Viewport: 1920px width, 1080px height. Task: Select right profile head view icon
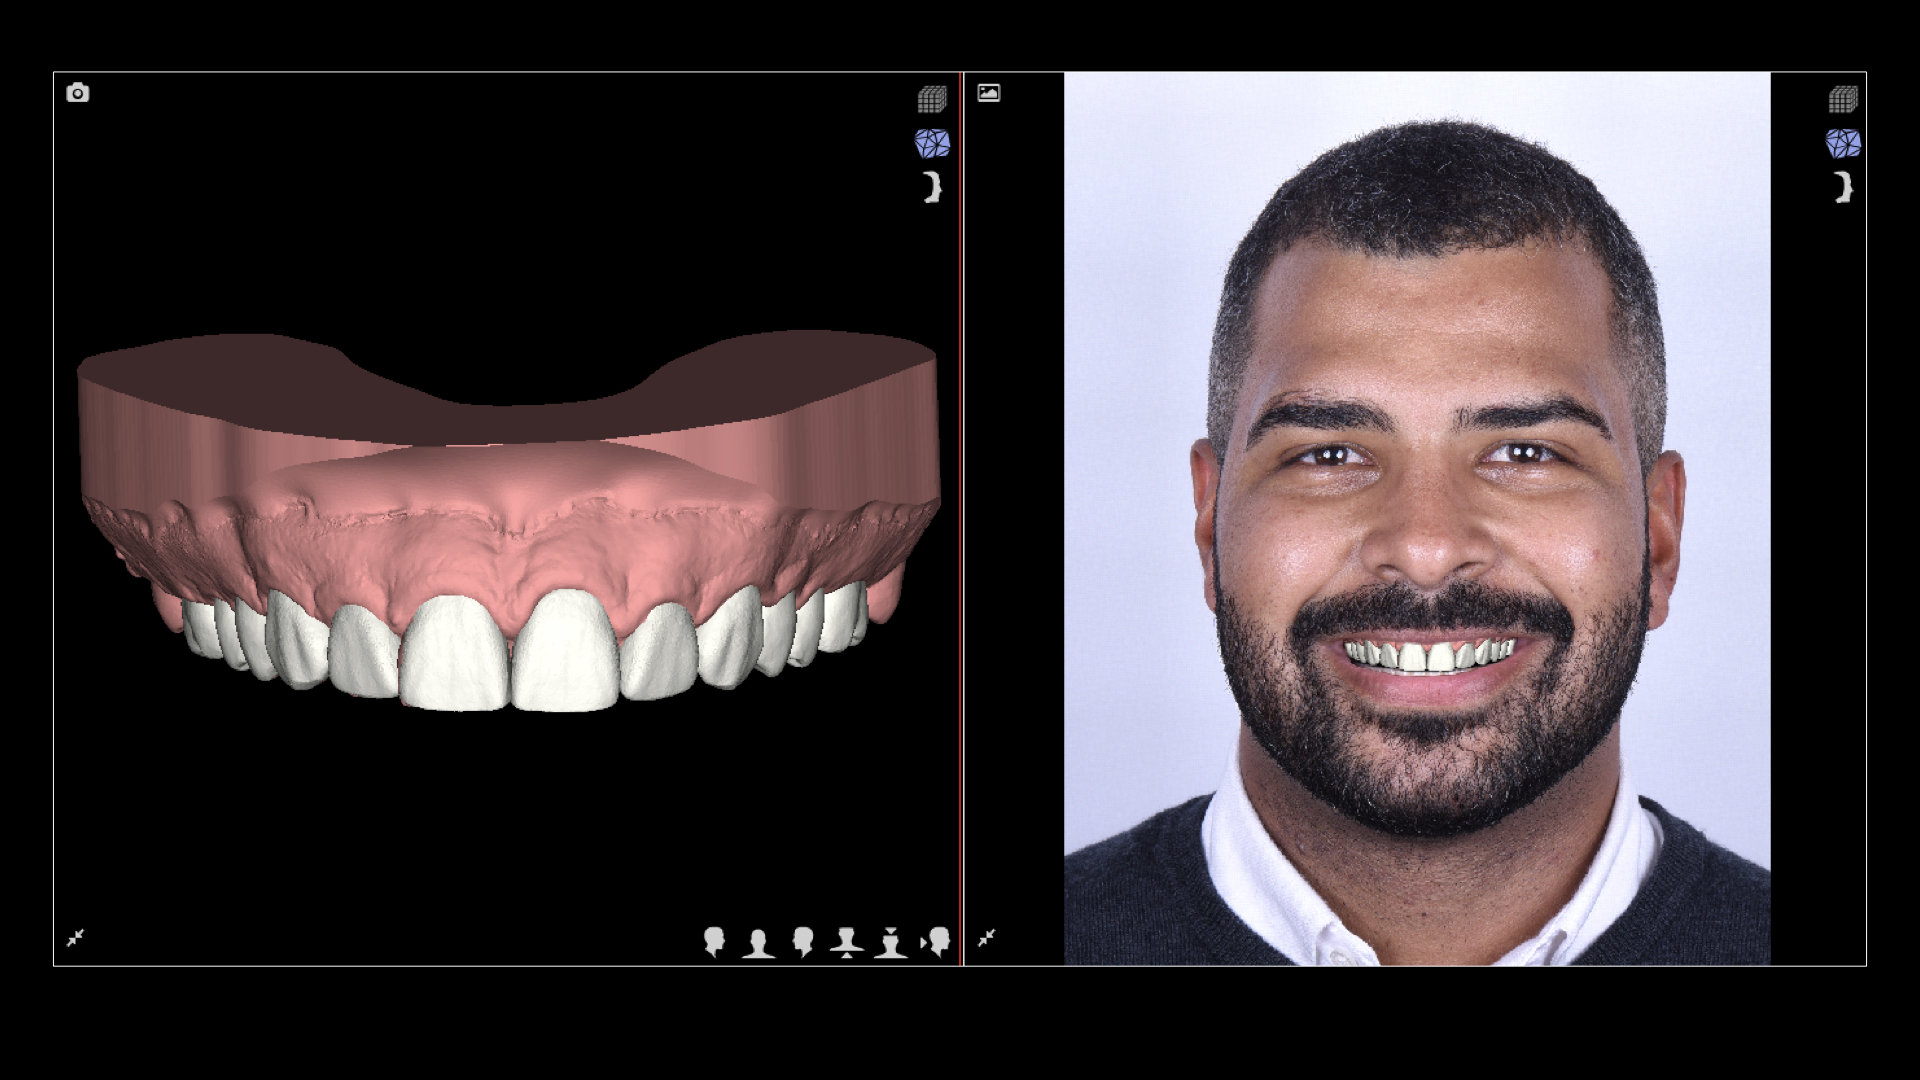pyautogui.click(x=713, y=942)
